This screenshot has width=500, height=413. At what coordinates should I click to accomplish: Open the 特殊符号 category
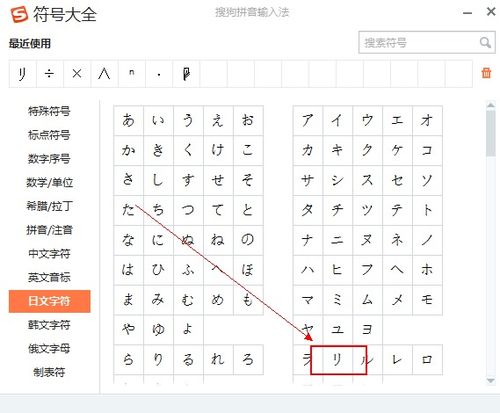point(49,111)
